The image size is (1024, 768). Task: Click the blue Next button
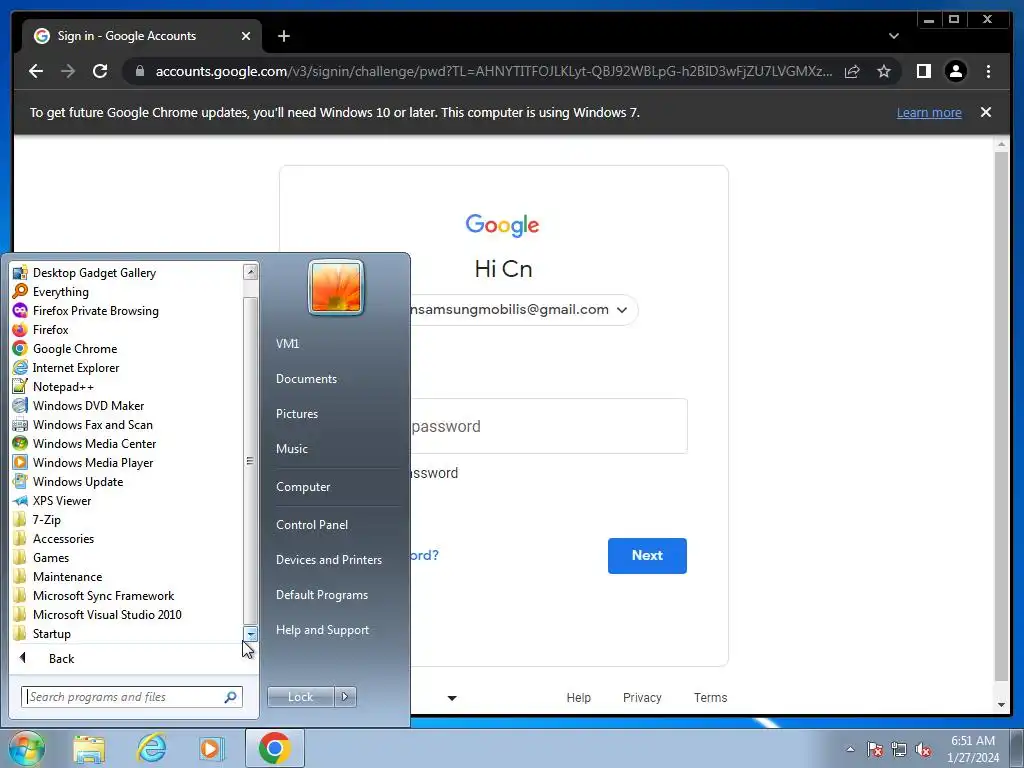647,556
